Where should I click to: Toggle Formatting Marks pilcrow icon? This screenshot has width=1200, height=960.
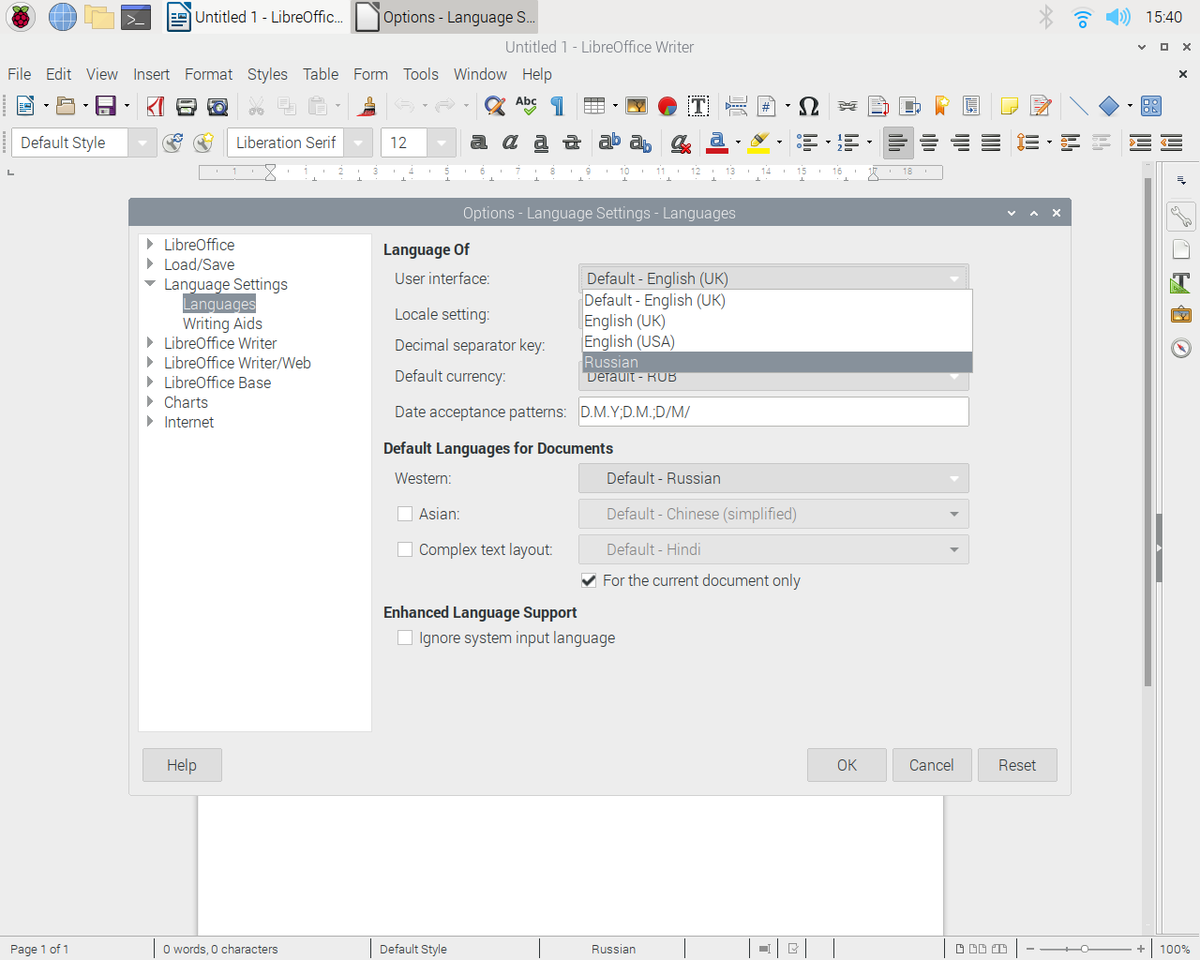pyautogui.click(x=557, y=106)
